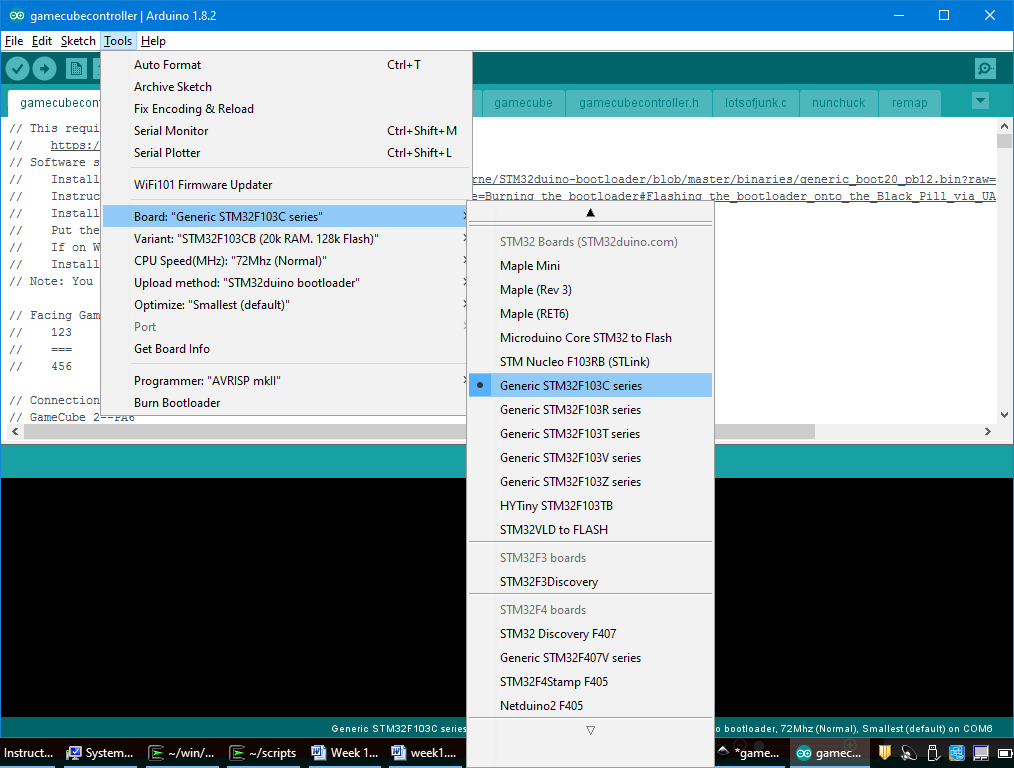The width and height of the screenshot is (1014, 768).
Task: Select Generic STM32F103C series board
Action: [x=590, y=385]
